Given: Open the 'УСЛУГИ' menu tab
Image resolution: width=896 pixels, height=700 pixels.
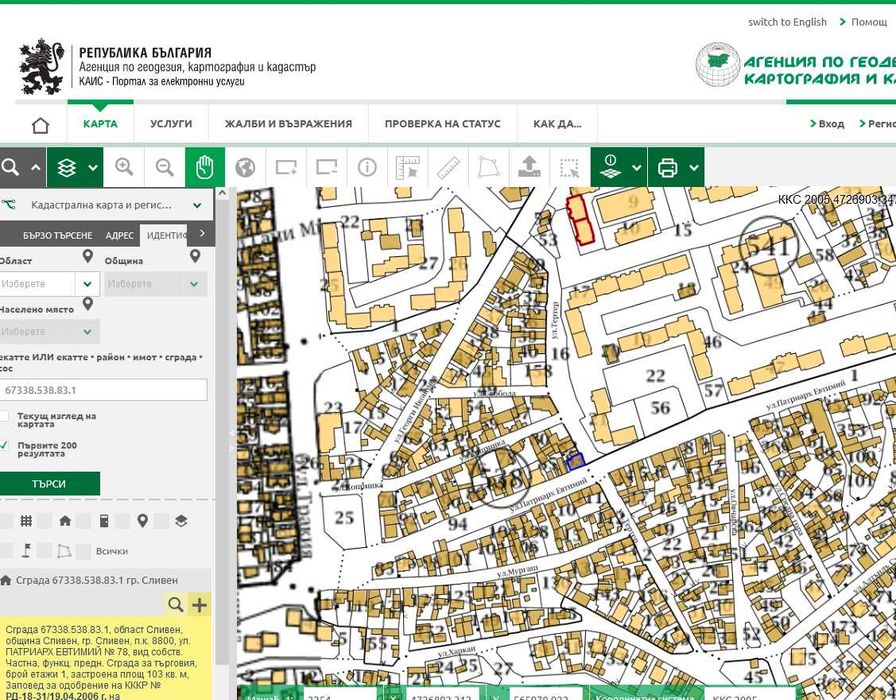Looking at the screenshot, I should (x=171, y=124).
